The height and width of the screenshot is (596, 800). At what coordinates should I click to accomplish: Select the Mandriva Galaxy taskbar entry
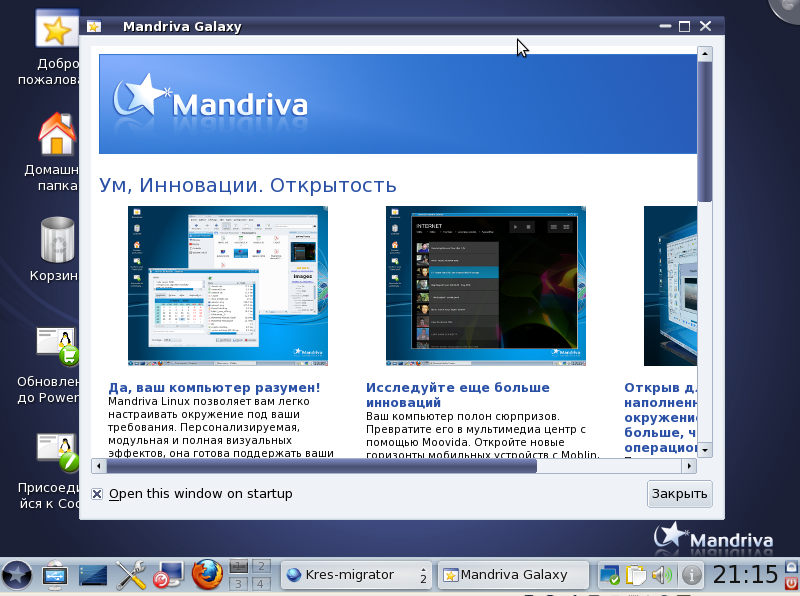tap(513, 575)
